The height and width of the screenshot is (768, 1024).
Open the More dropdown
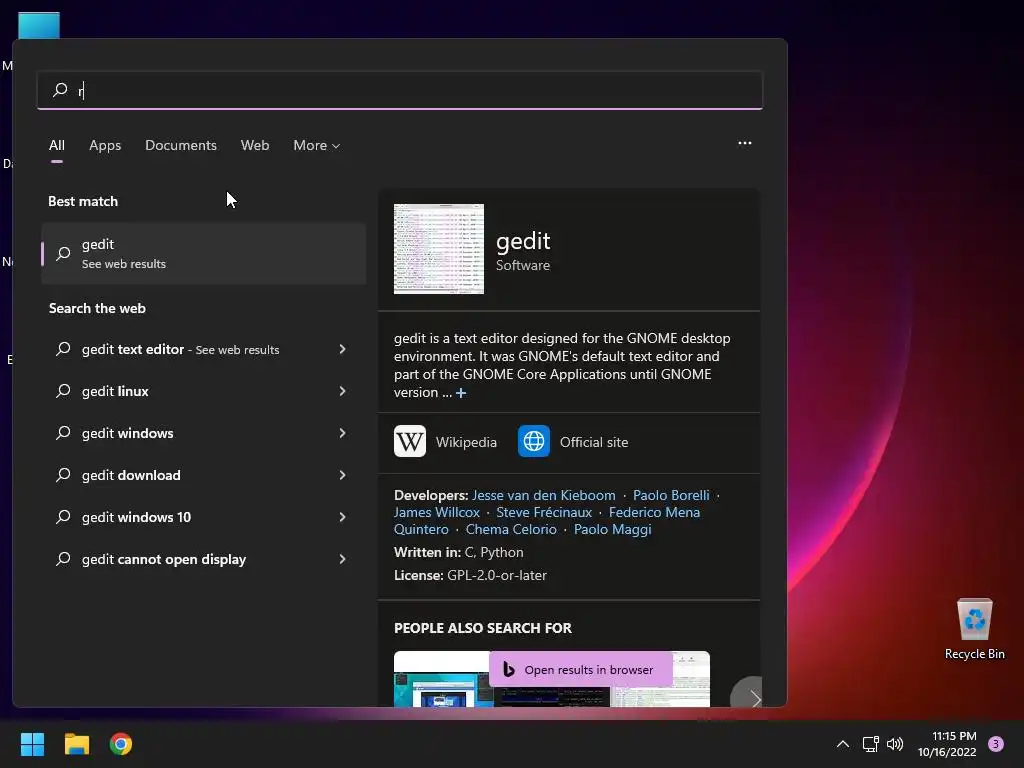click(x=317, y=145)
